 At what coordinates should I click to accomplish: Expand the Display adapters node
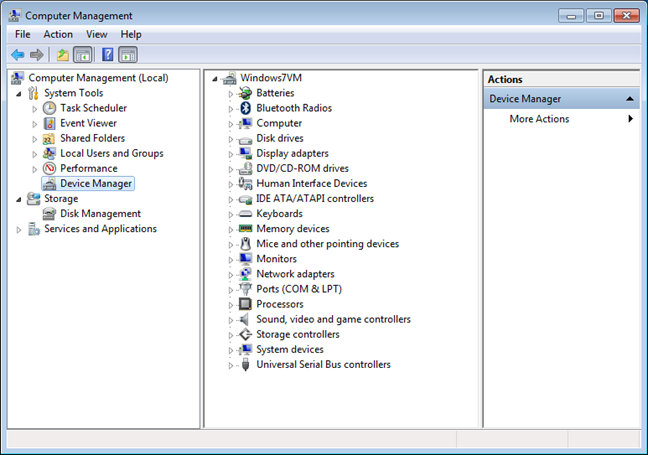[231, 154]
